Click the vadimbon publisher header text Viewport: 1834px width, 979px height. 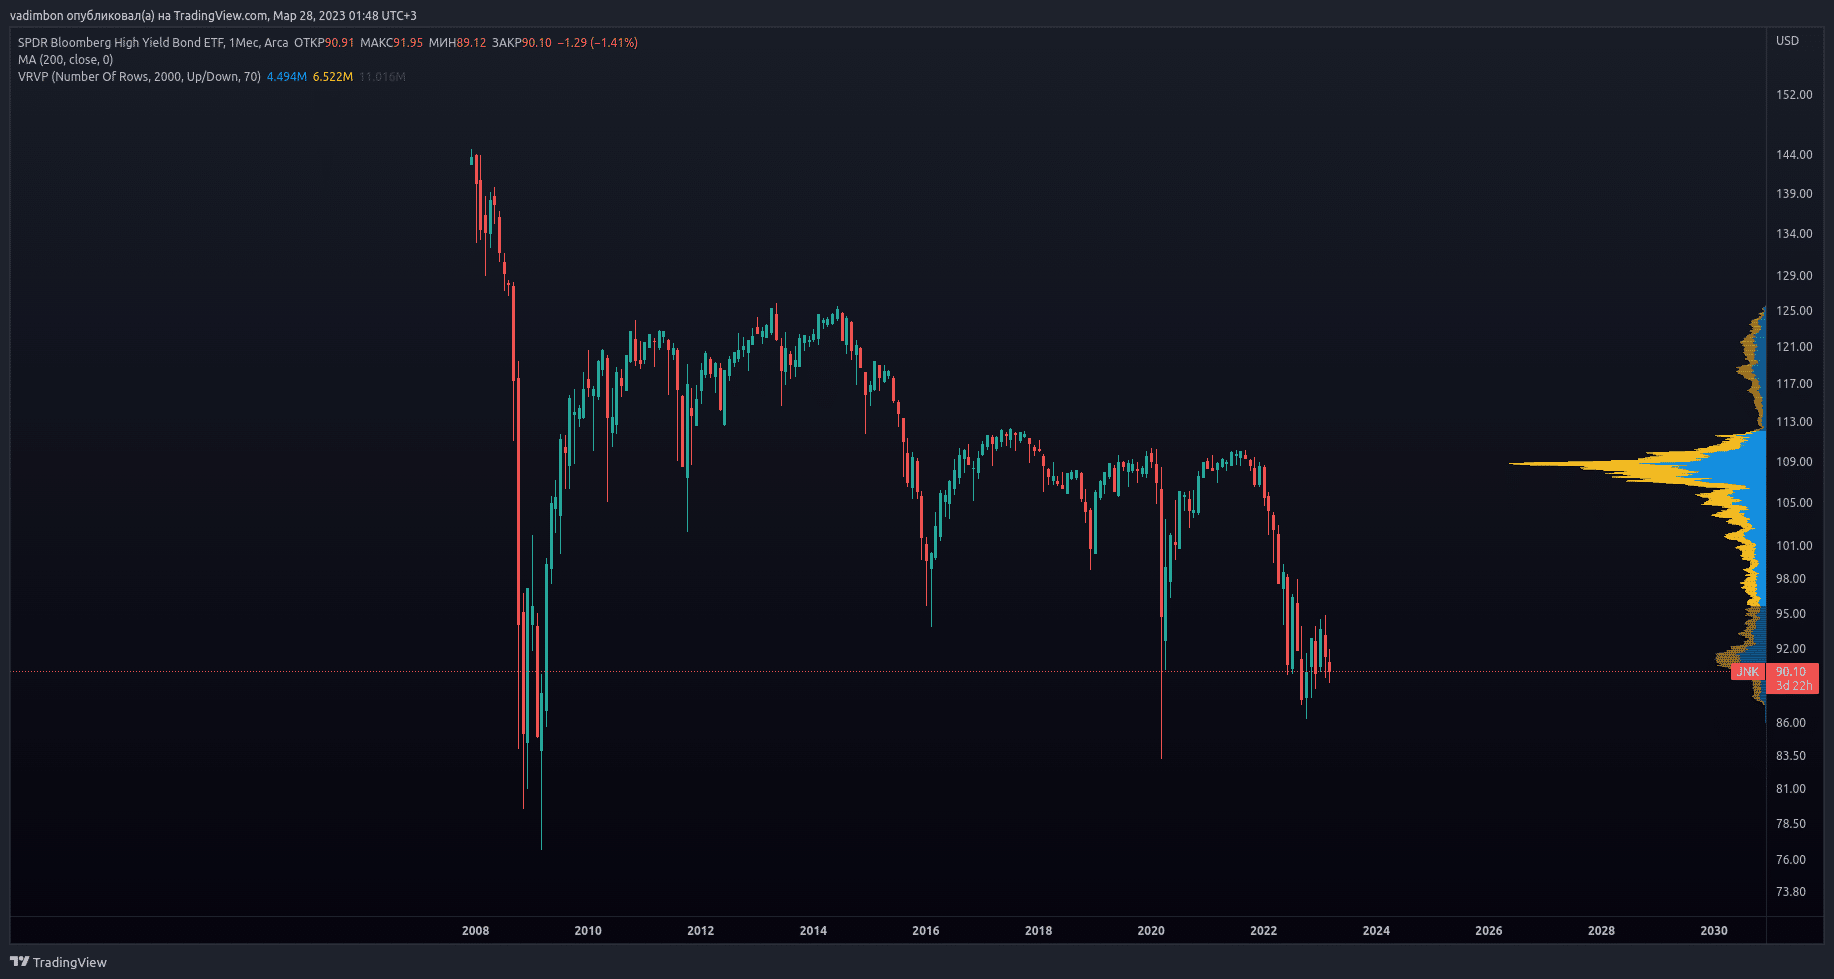pyautogui.click(x=212, y=16)
